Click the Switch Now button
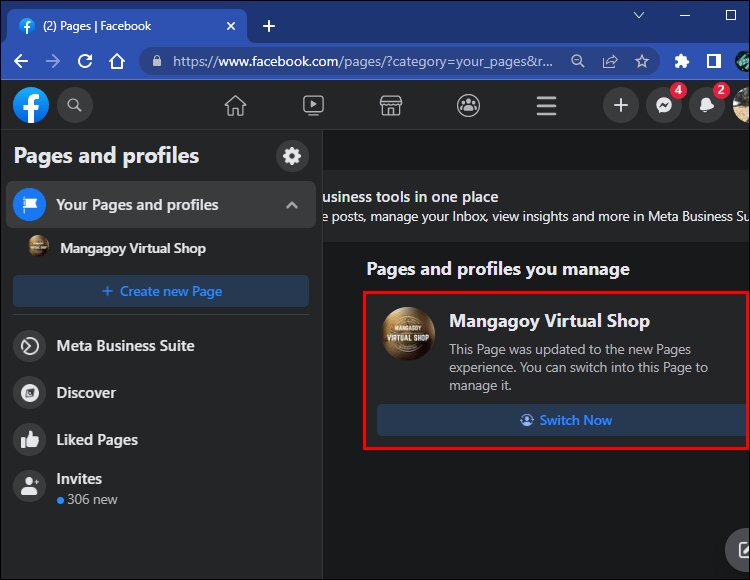750x580 pixels. [x=562, y=420]
